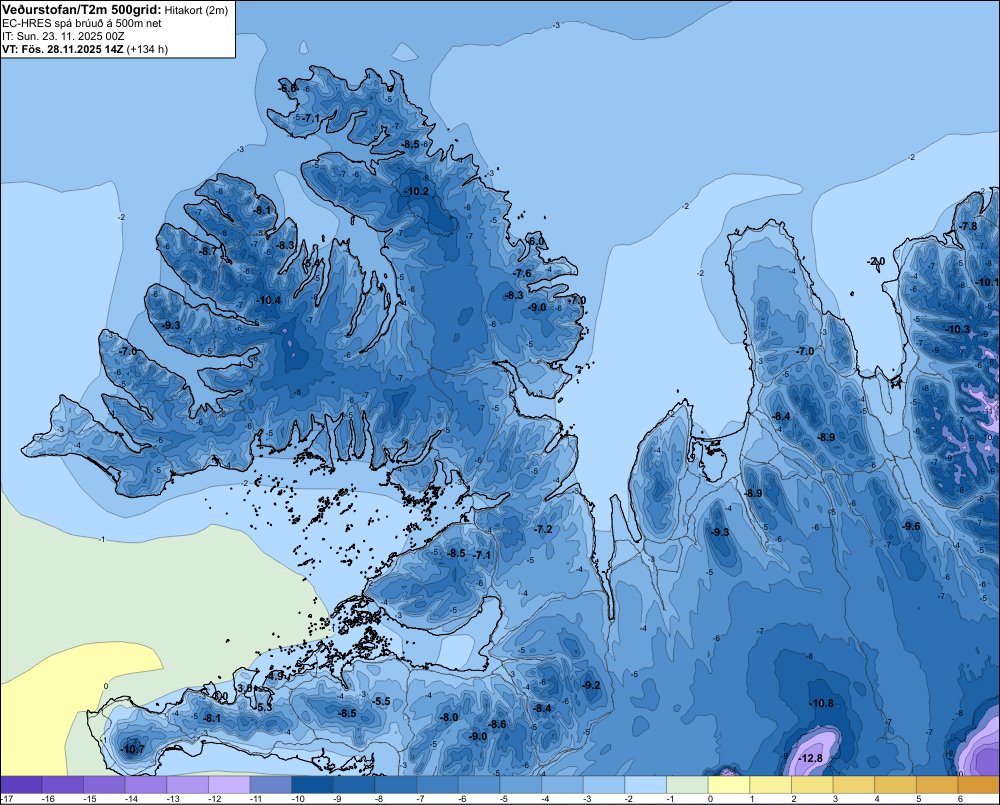Screen dimensions: 1000x805
Task: Click the -10.7 temperature label
Action: (x=132, y=749)
